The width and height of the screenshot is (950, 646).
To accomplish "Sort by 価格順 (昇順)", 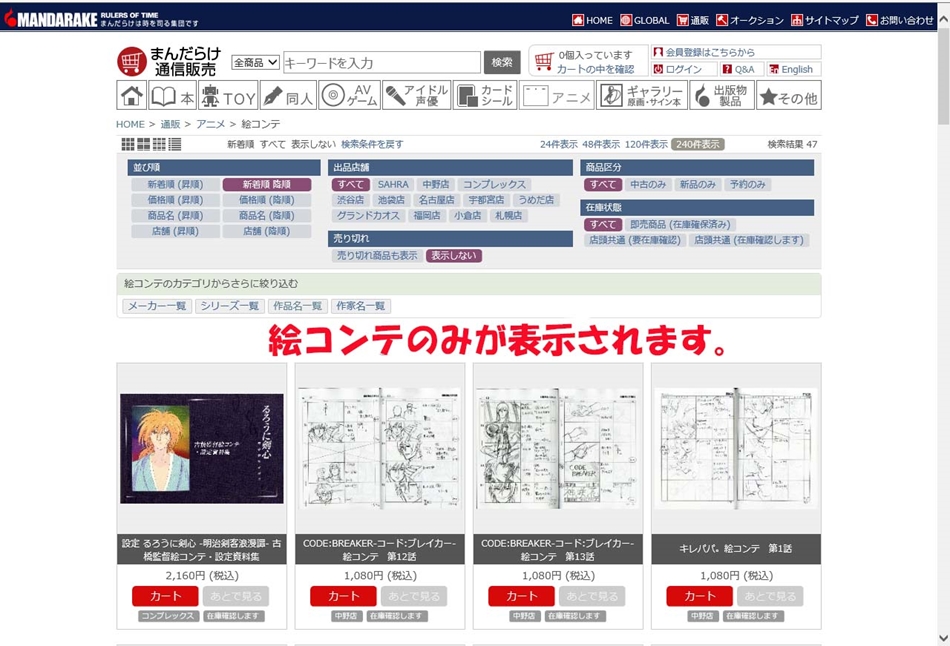I will click(175, 200).
